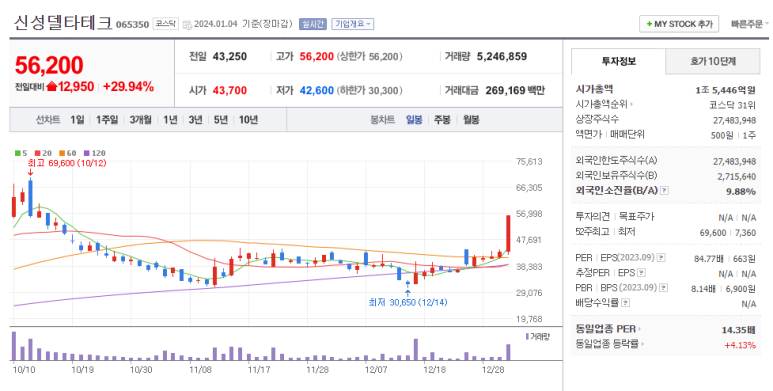
Task: Click the 투자의견 목표주가 label
Action: 614,216
